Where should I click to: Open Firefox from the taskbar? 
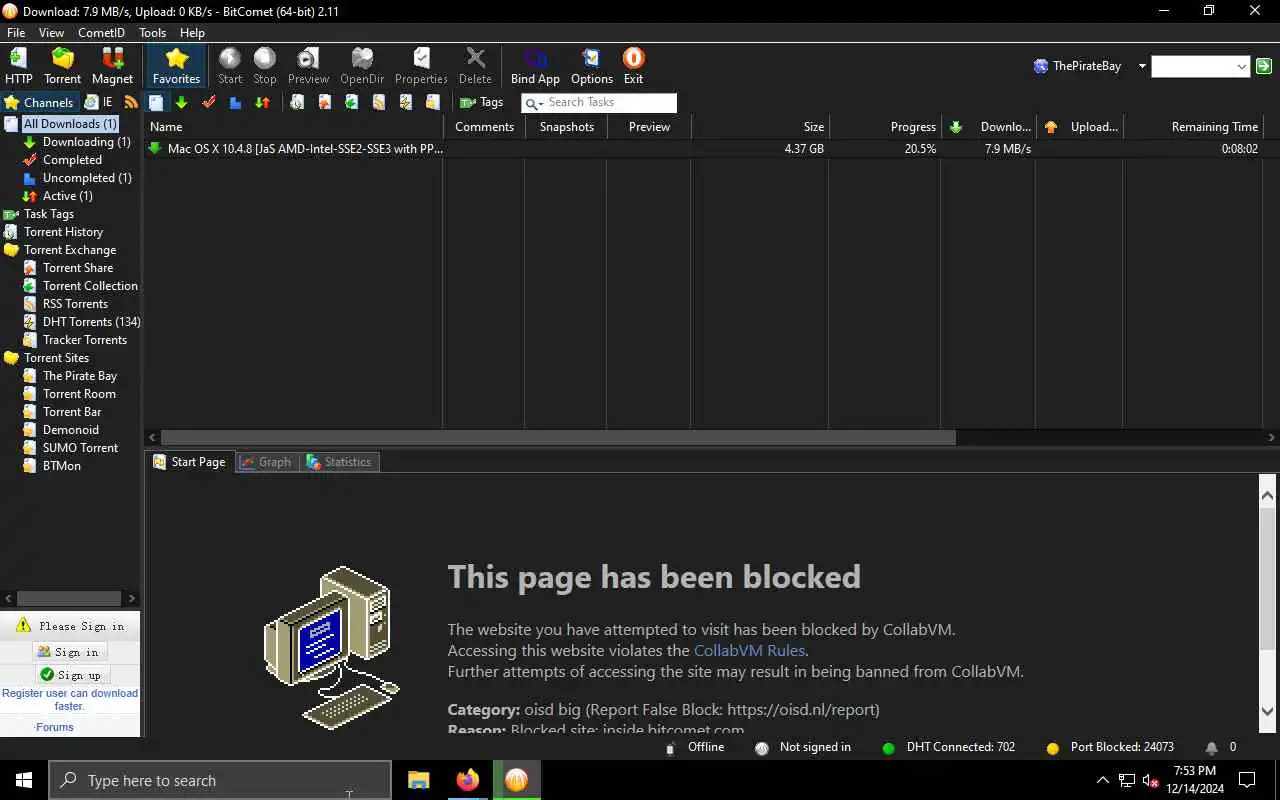(x=467, y=780)
